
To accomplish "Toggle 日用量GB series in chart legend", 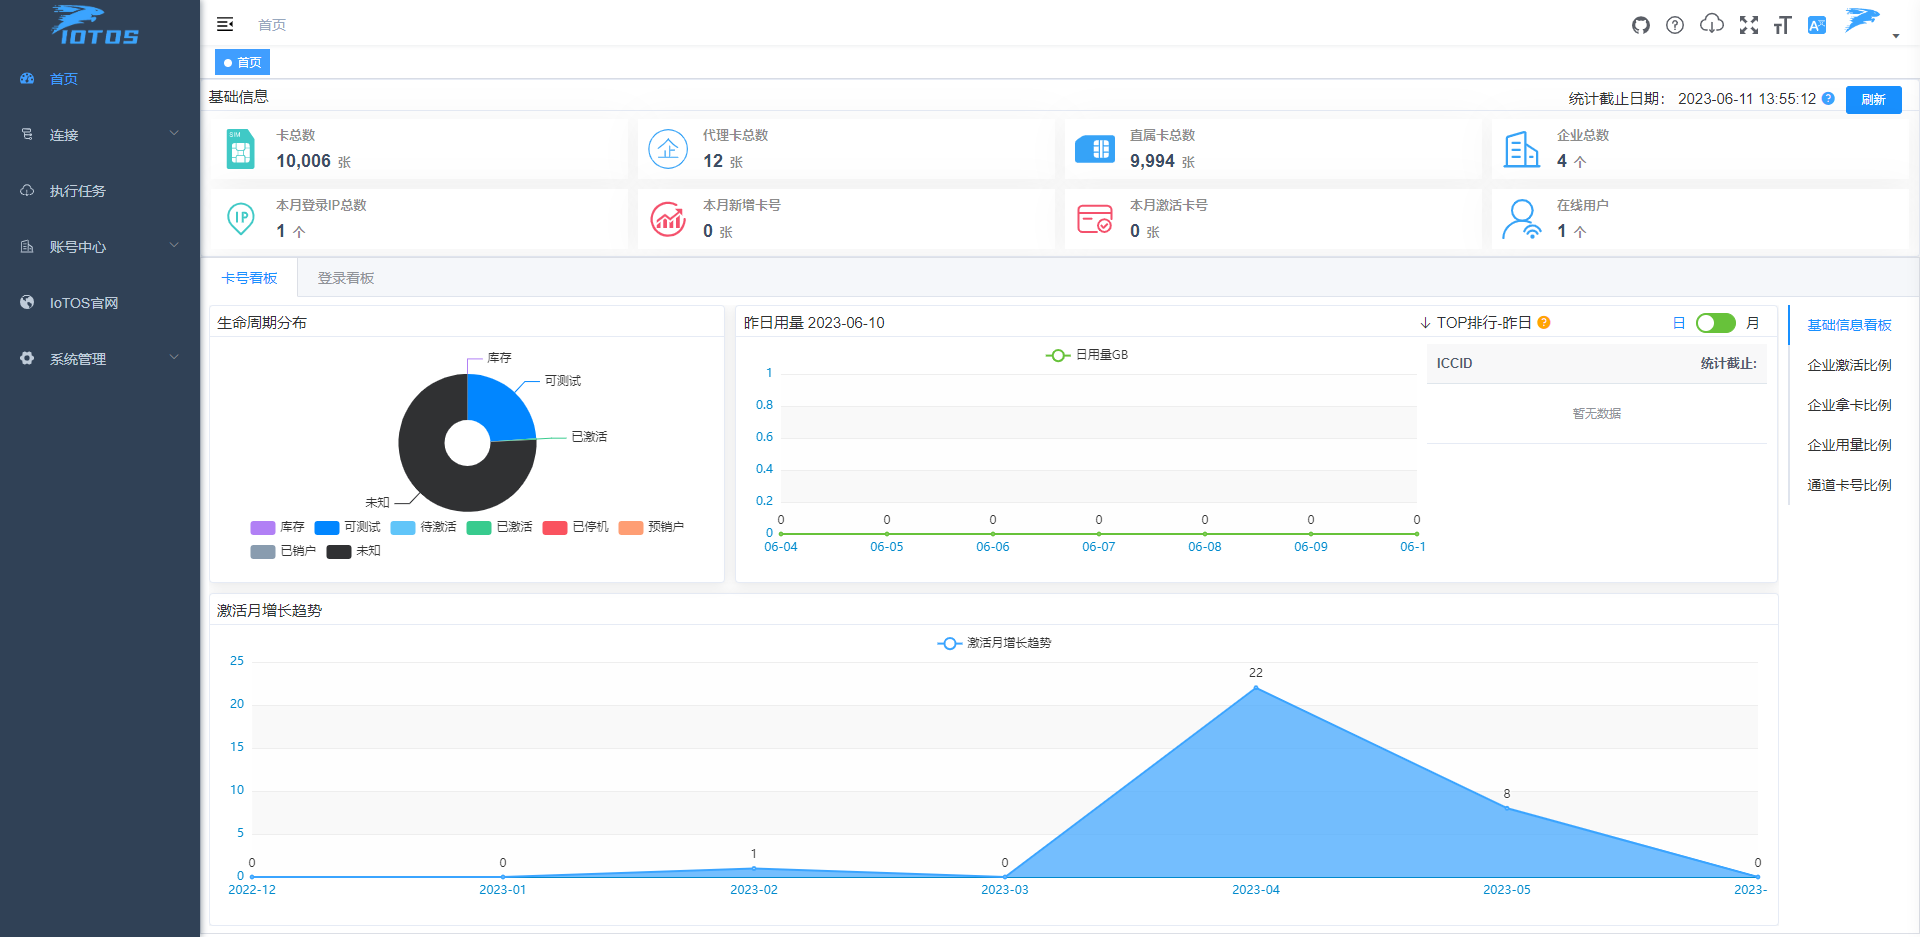I will pyautogui.click(x=1087, y=355).
